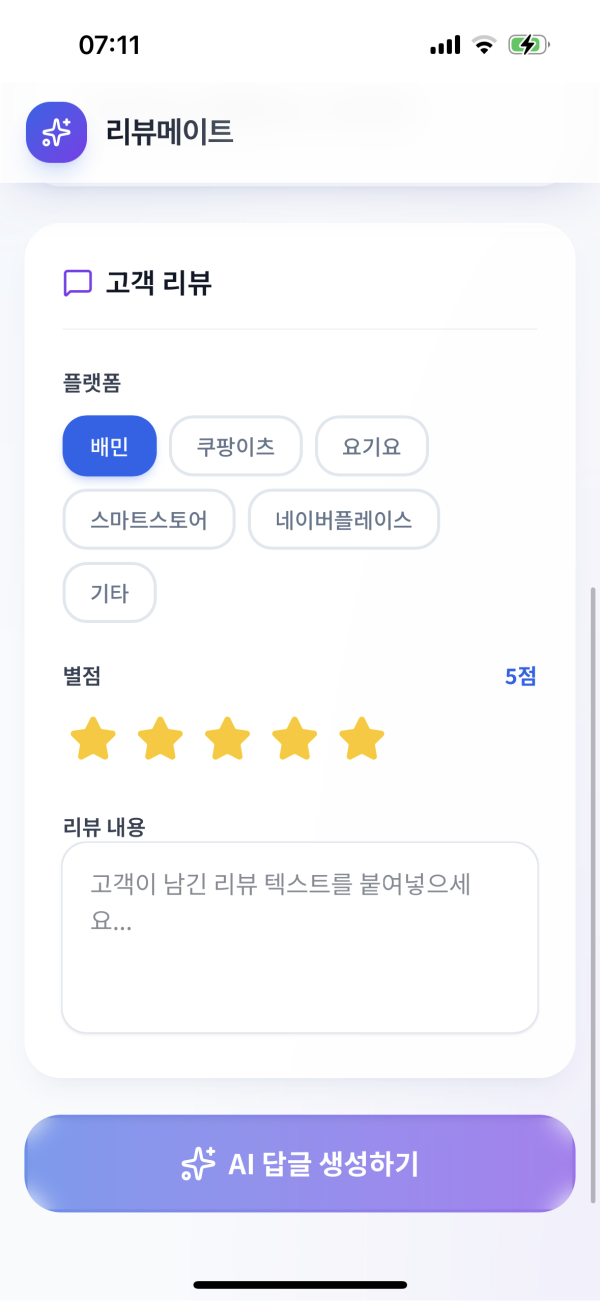The height and width of the screenshot is (1301, 600).
Task: Choose the third star rating
Action: point(227,740)
